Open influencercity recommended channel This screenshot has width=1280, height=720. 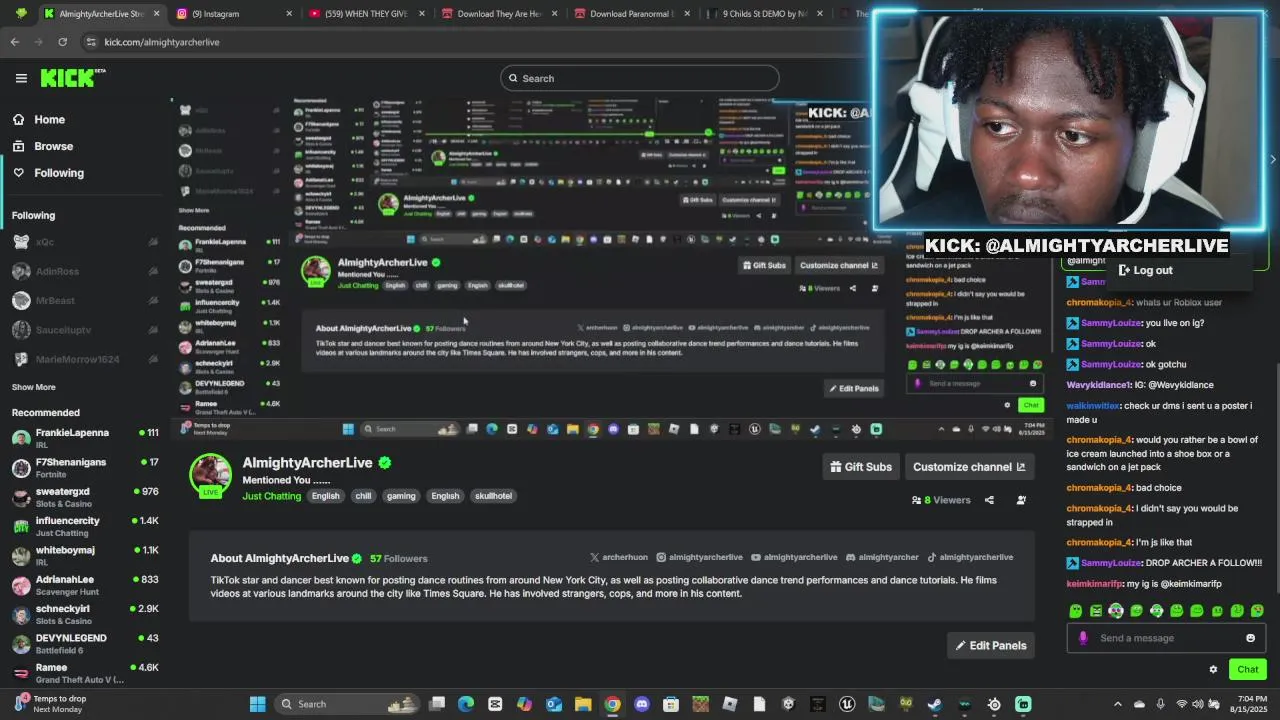85,525
